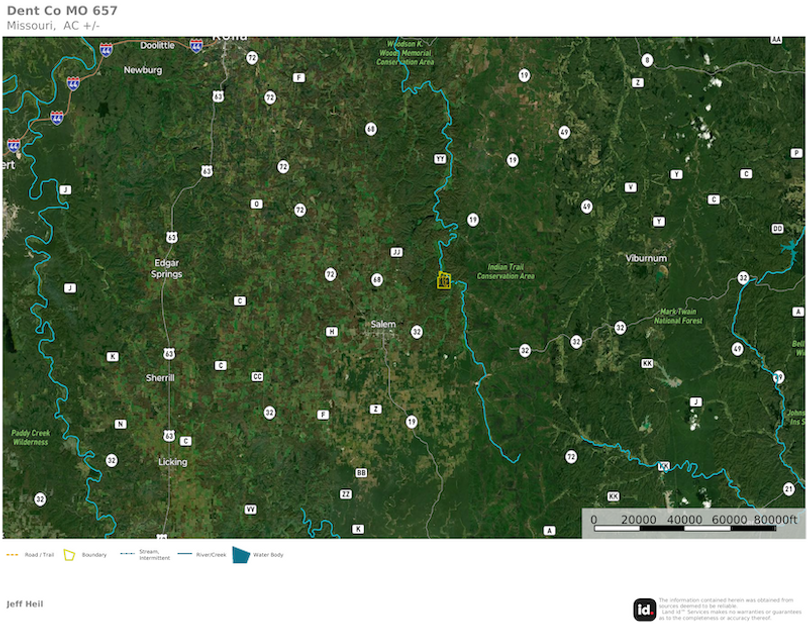Click the Land id disclaimer text

[731, 609]
